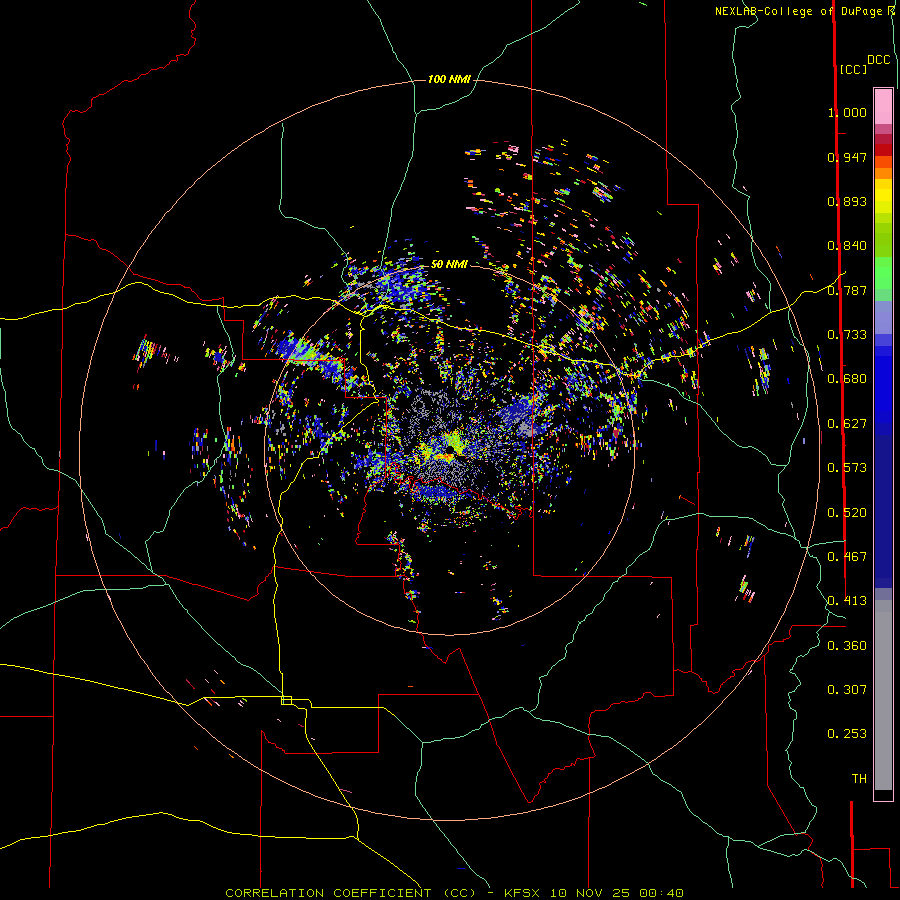The image size is (900, 900).
Task: Click the black radar site dot at center
Action: point(451,449)
